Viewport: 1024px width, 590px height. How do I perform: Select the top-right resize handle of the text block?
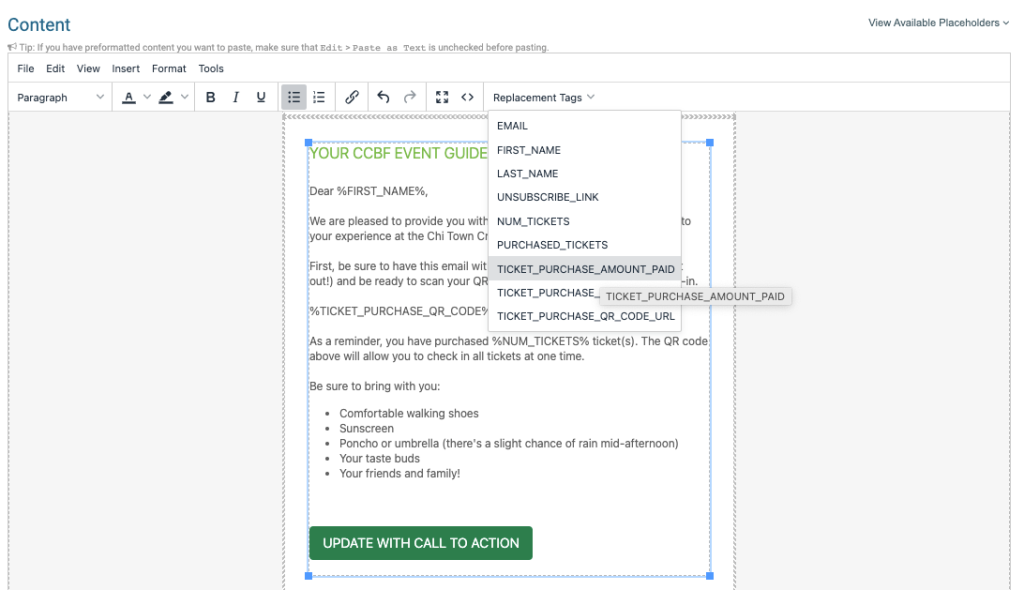710,142
